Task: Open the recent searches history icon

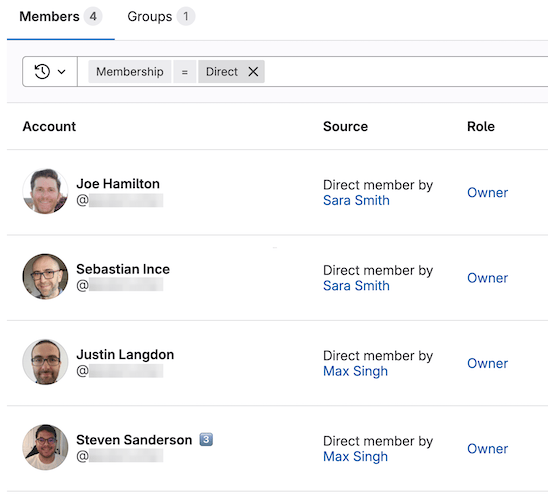Action: [x=42, y=72]
